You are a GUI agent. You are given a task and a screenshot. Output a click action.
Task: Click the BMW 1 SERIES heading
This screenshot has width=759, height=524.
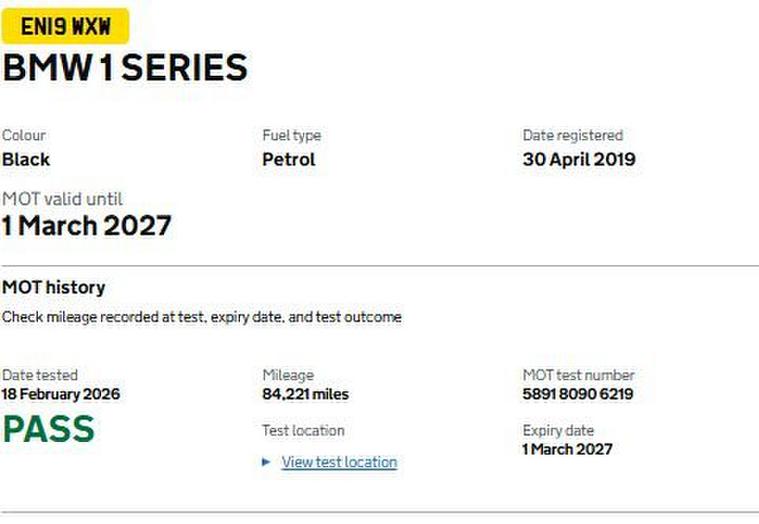125,68
